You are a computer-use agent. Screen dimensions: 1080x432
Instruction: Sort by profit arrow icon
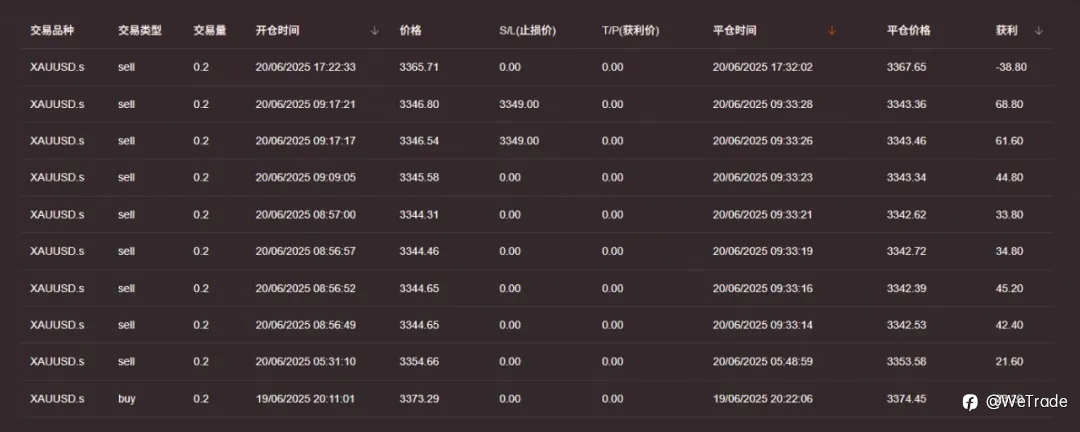coord(1039,30)
